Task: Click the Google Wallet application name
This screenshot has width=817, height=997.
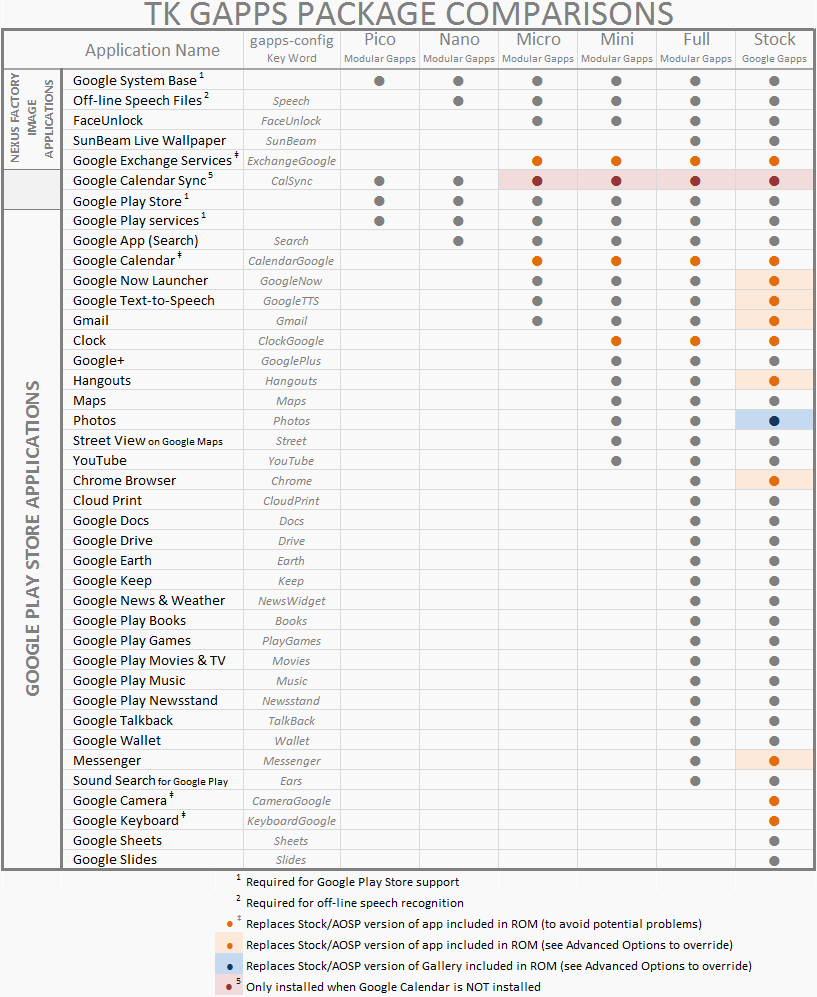Action: 117,741
